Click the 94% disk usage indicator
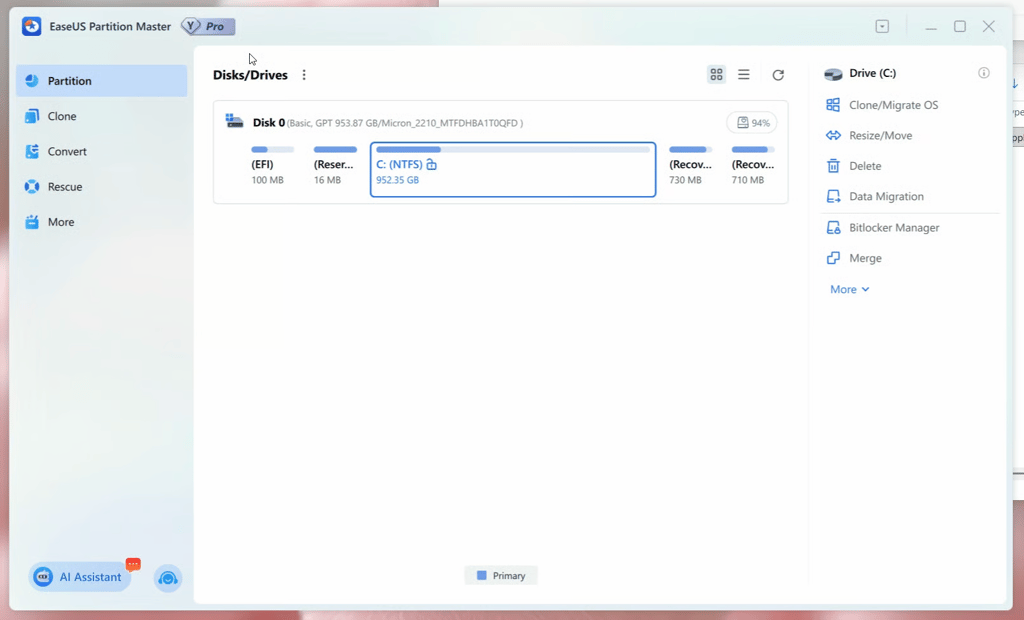Image resolution: width=1024 pixels, height=620 pixels. pos(752,123)
